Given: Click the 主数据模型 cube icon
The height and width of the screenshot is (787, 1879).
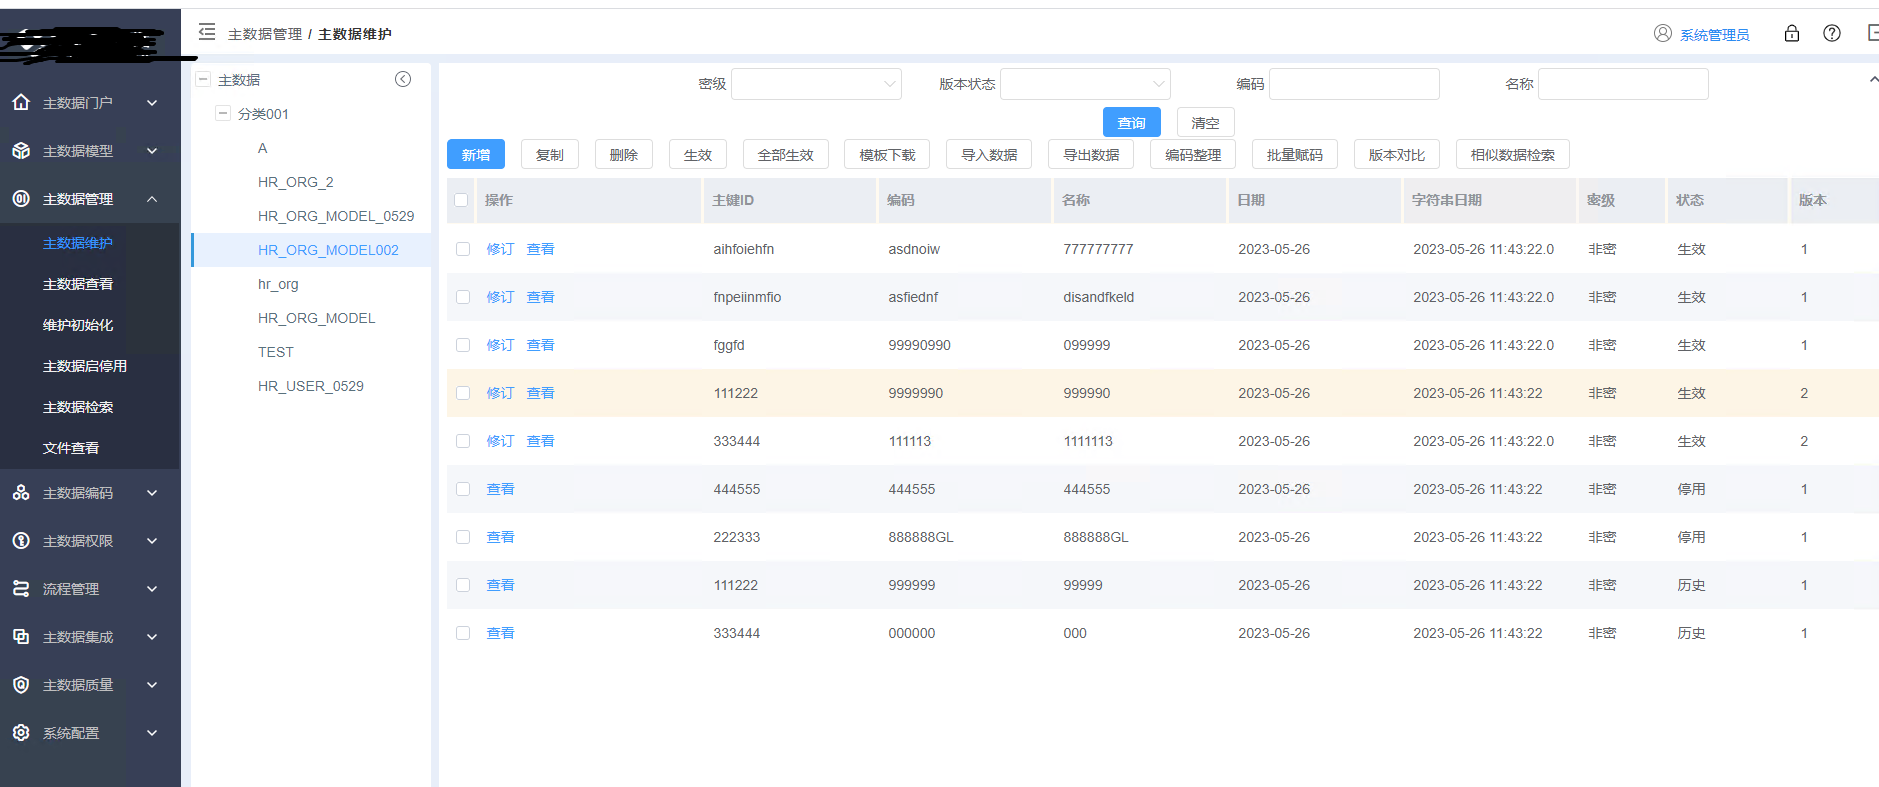Looking at the screenshot, I should 21,150.
